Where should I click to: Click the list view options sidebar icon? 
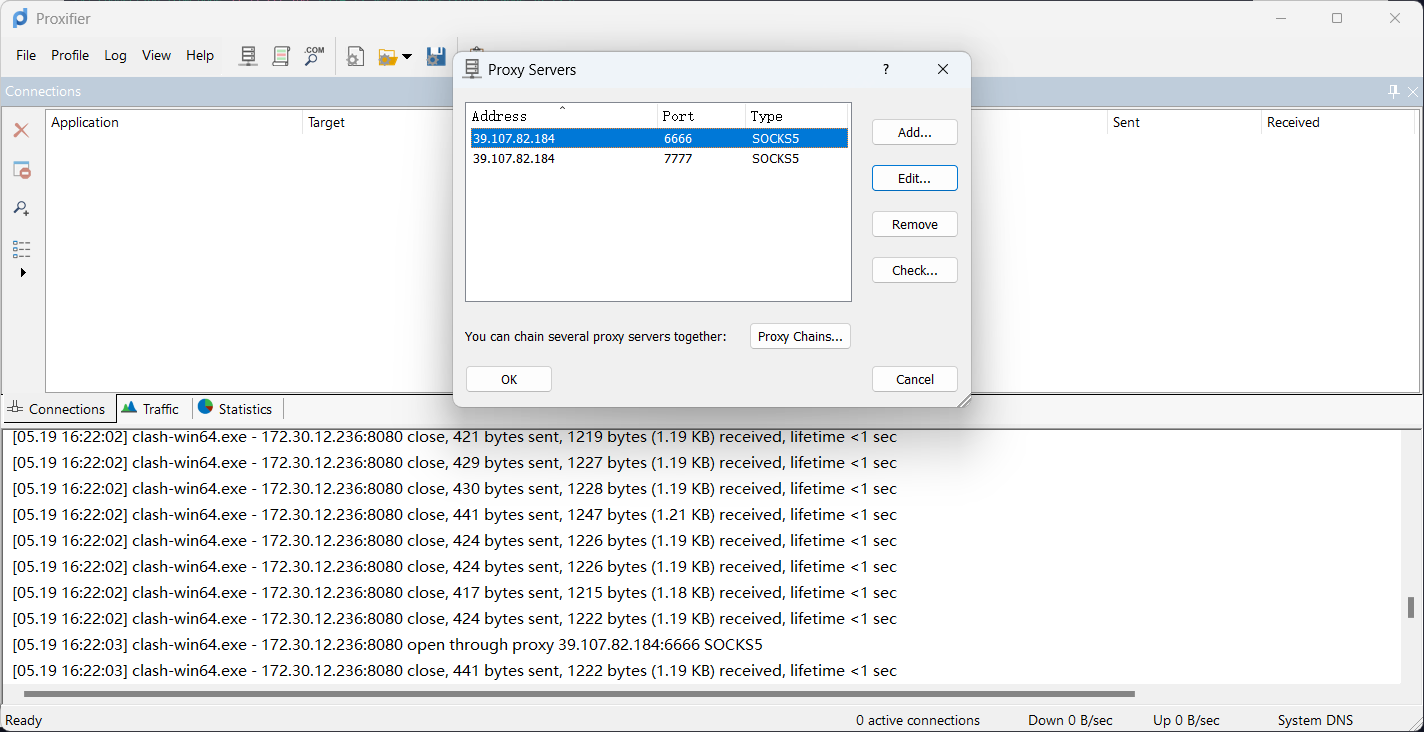21,249
